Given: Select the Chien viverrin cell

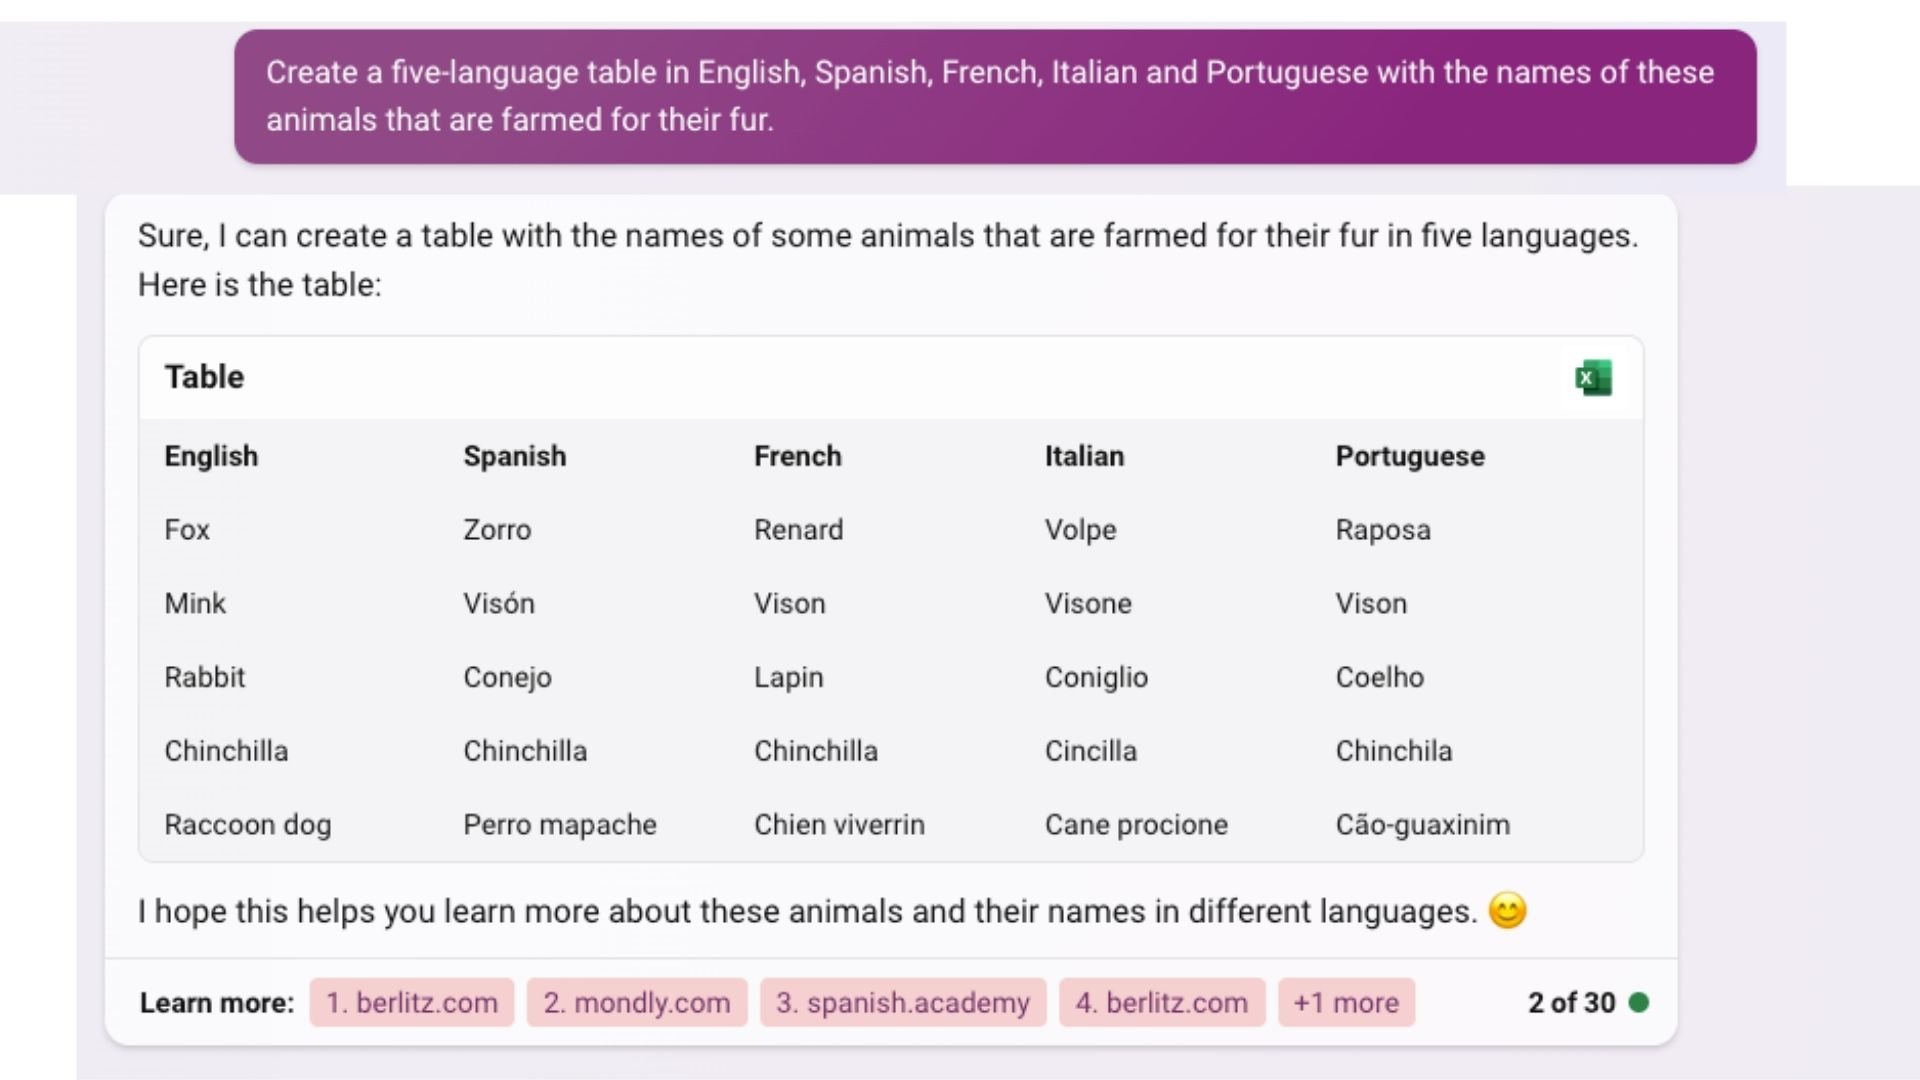Looking at the screenshot, I should pos(840,825).
